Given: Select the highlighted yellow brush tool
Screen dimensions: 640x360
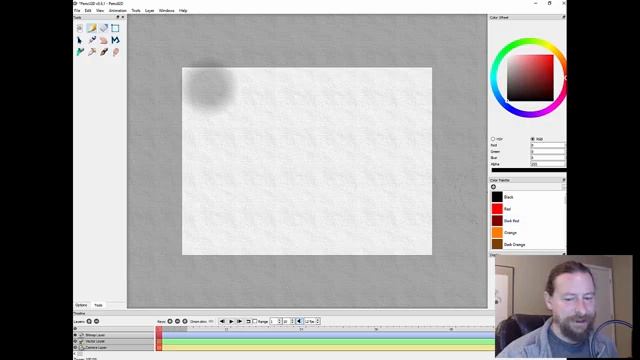Looking at the screenshot, I should (x=91, y=28).
